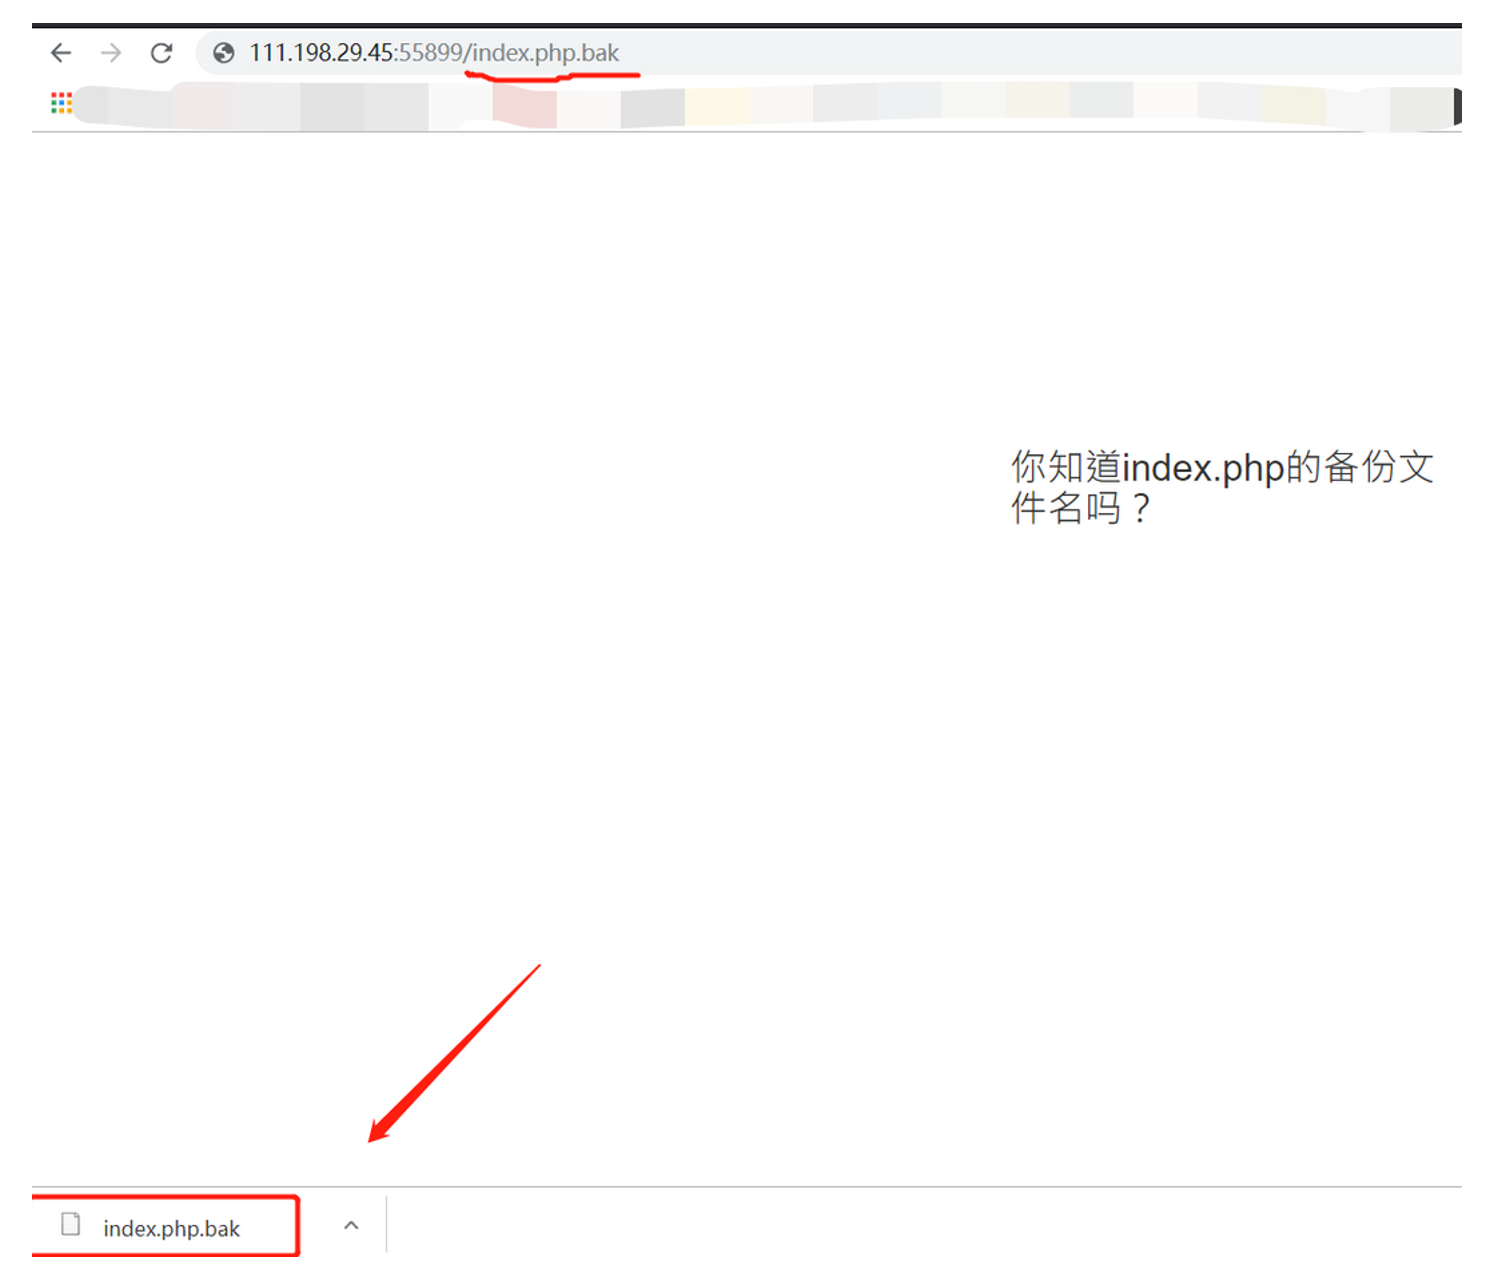Click the browser forward arrow
The height and width of the screenshot is (1280, 1497).
pos(111,53)
